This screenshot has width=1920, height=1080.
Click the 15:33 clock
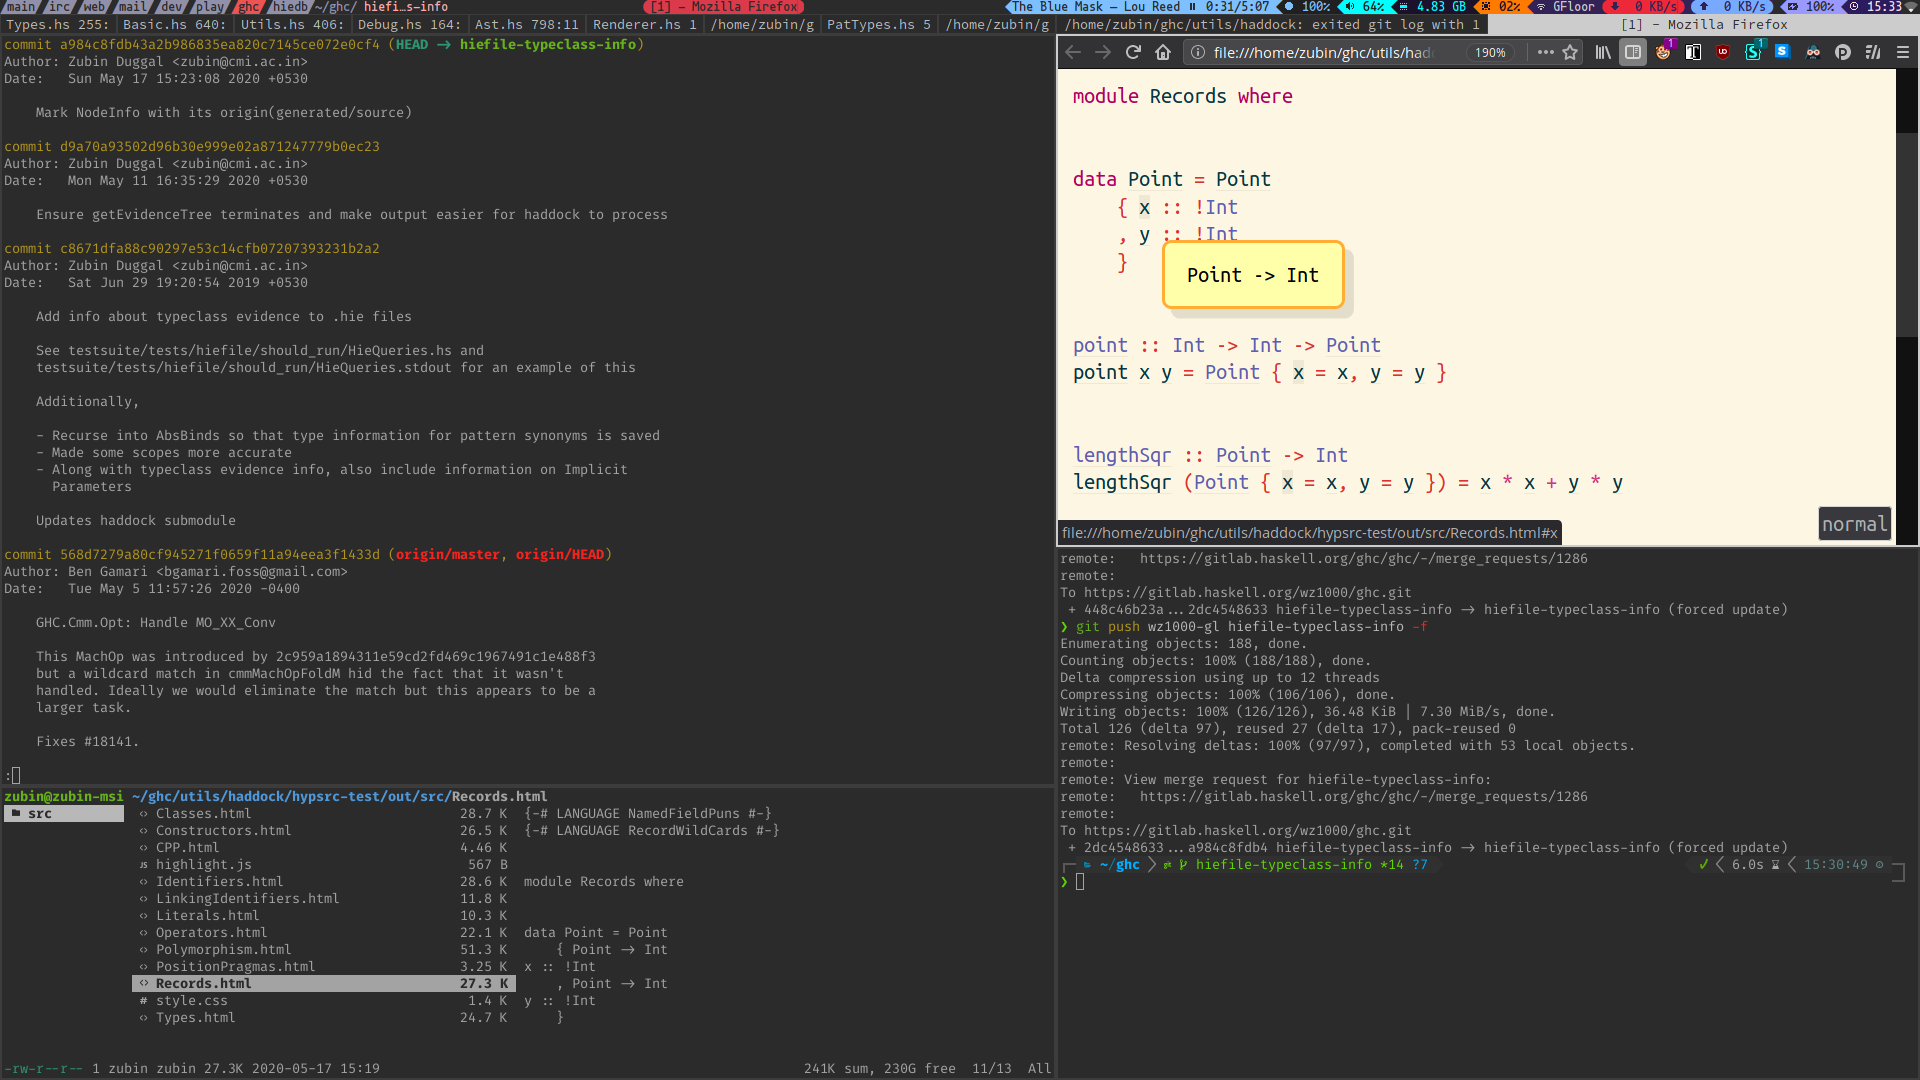pos(1876,7)
